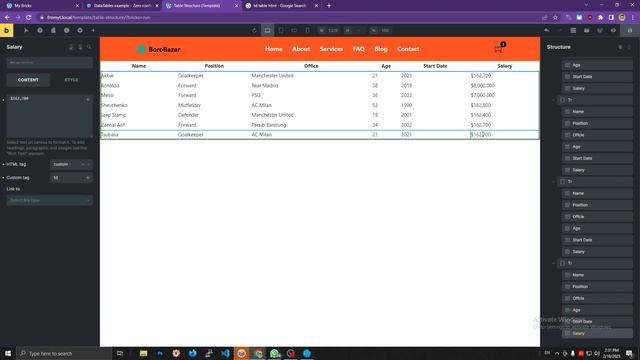Open the templates folder icon
Viewport: 640px width, 360px height.
pyautogui.click(x=587, y=31)
